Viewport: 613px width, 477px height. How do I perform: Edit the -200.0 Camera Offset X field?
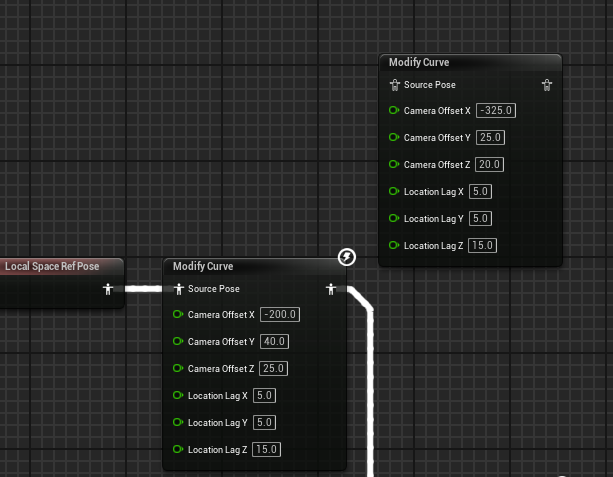(280, 314)
